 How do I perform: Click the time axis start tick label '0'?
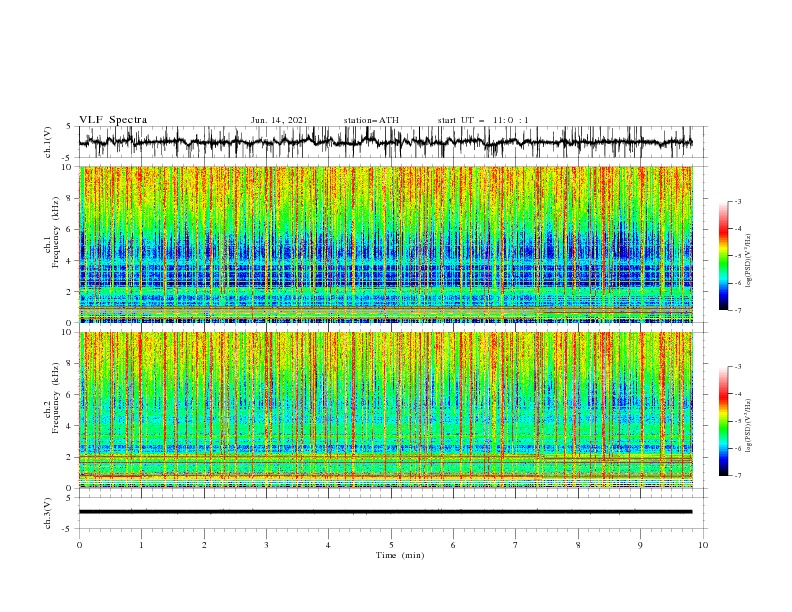tap(79, 545)
